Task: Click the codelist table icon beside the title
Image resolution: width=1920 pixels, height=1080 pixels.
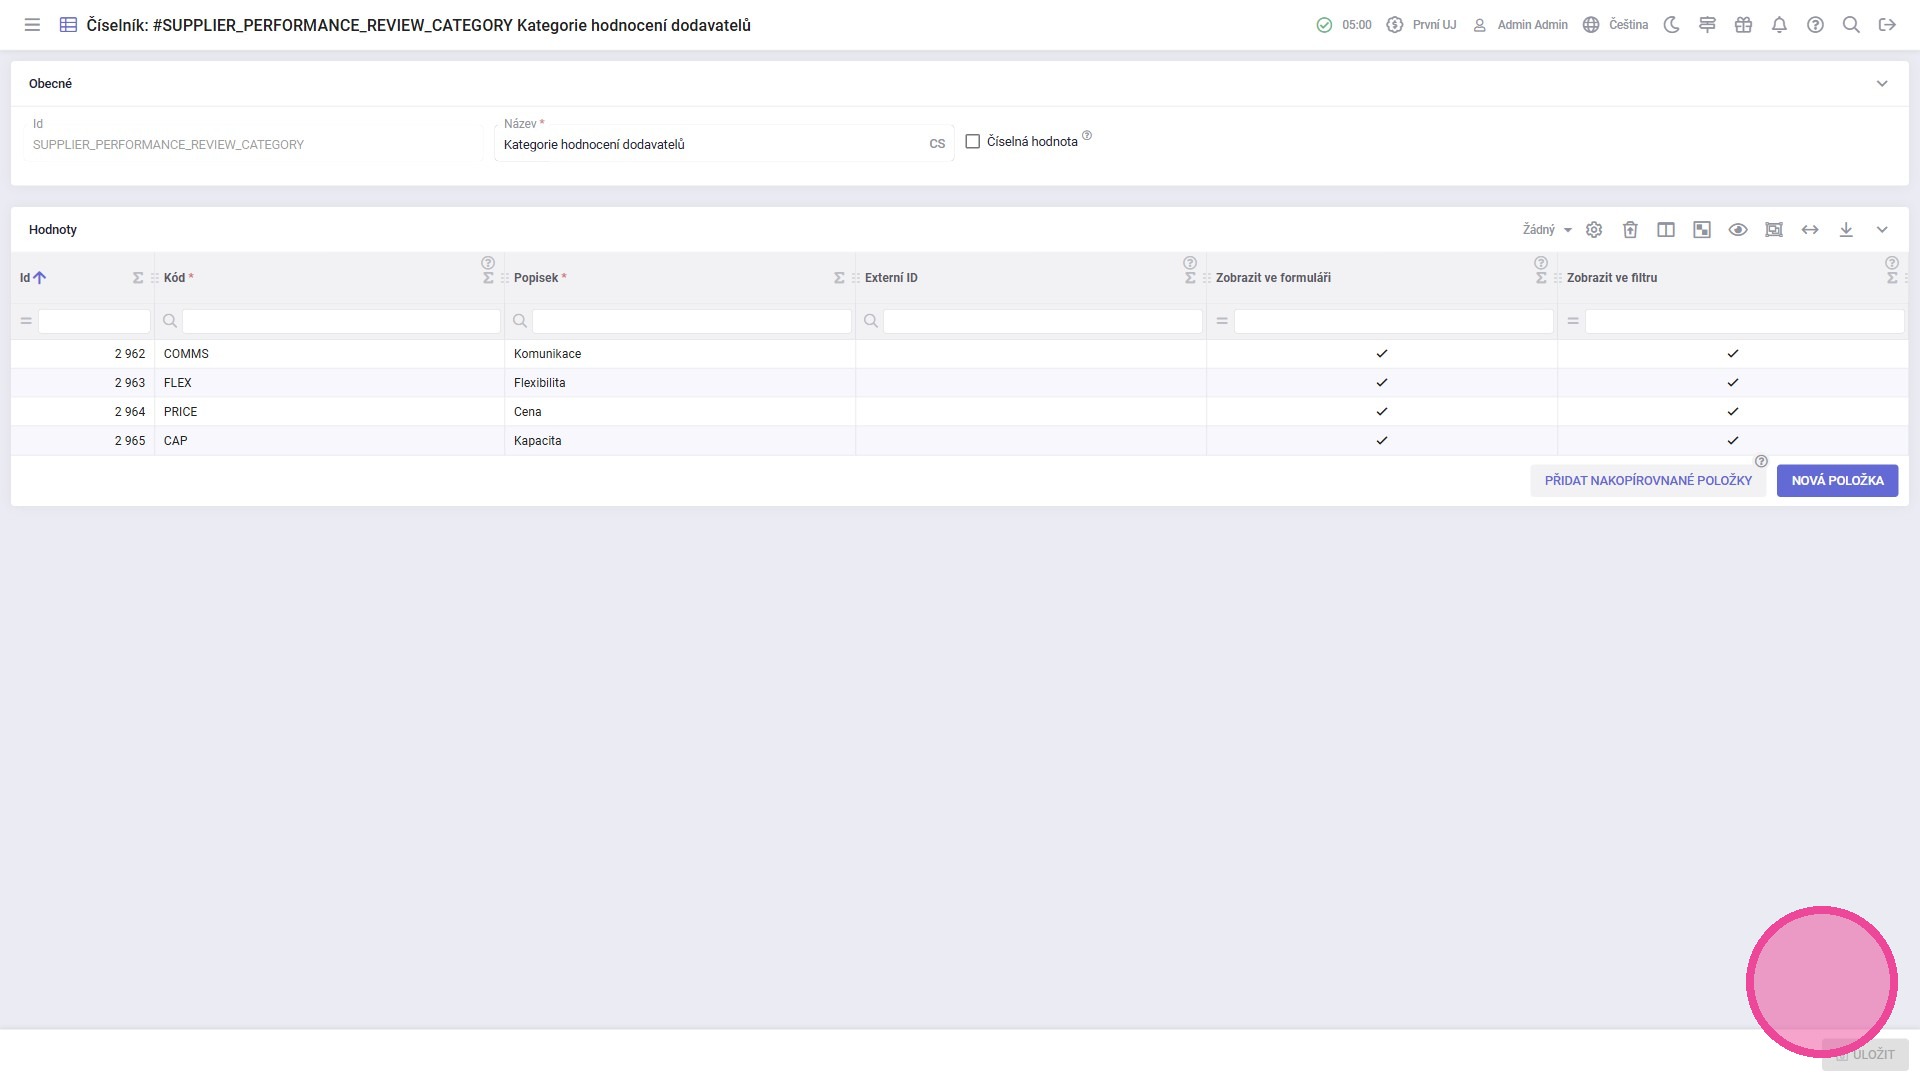Action: pos(68,25)
